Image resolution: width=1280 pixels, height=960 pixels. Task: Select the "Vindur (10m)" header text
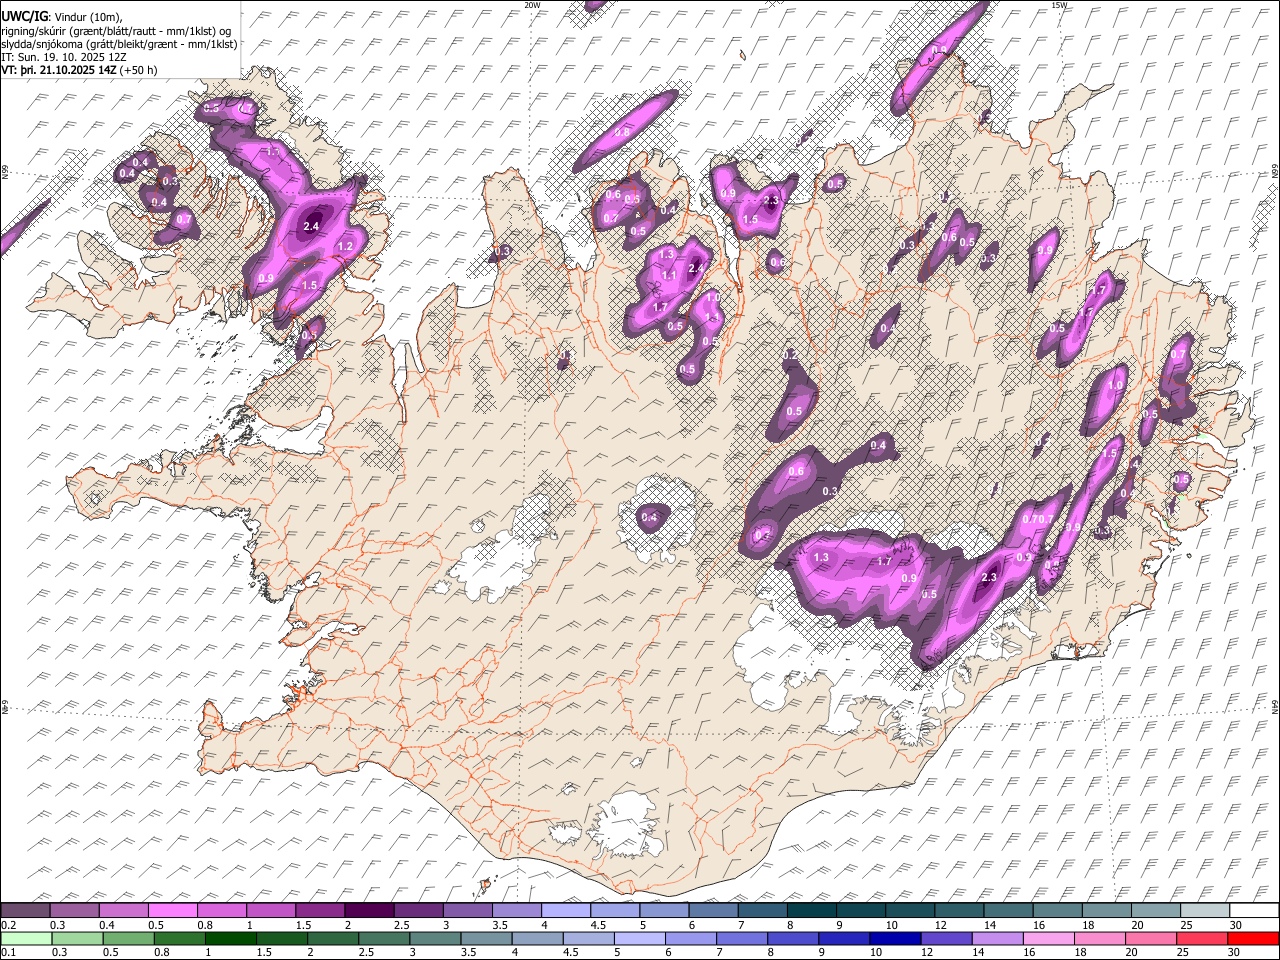89,16
